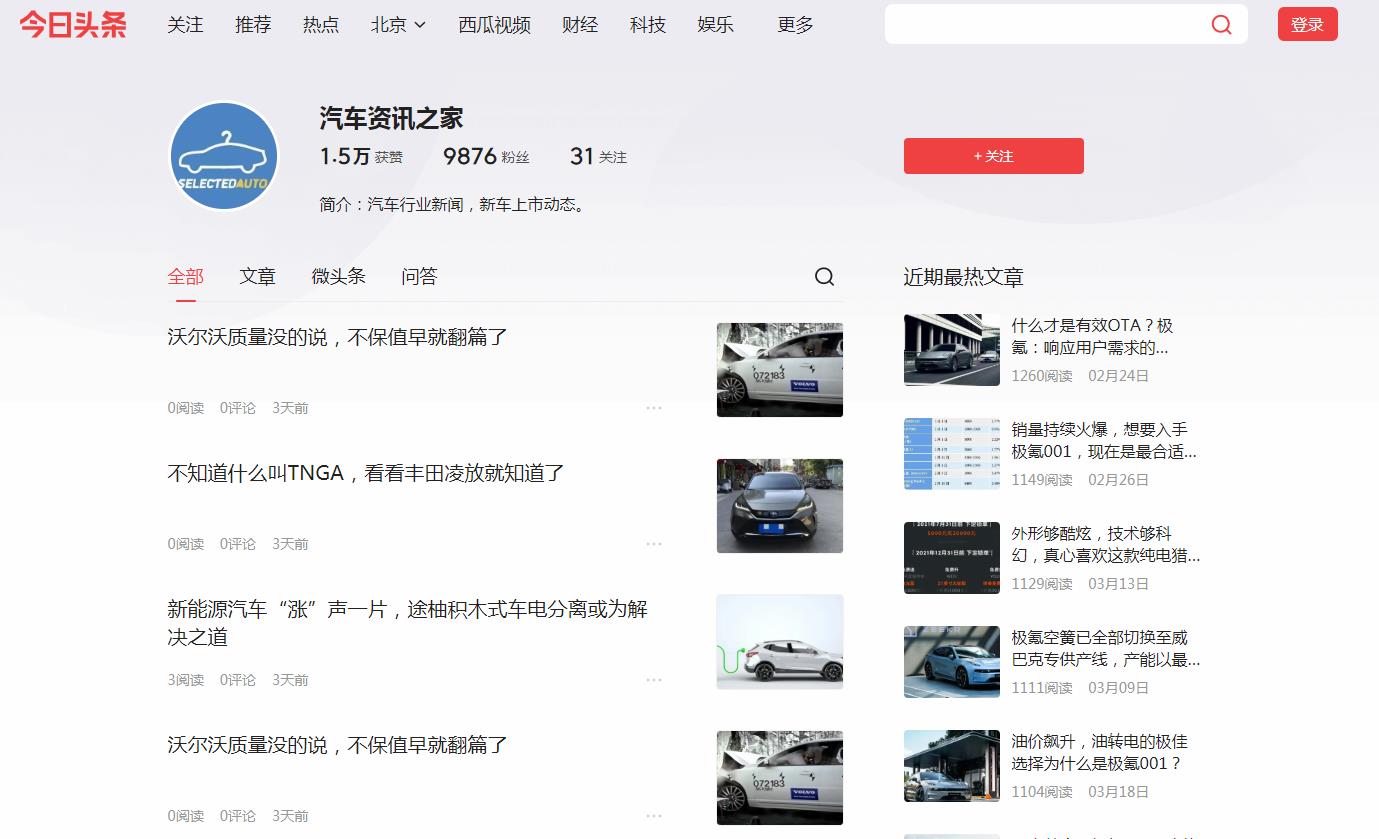Go to 热点 in top navigation
The width and height of the screenshot is (1379, 839).
(x=321, y=25)
